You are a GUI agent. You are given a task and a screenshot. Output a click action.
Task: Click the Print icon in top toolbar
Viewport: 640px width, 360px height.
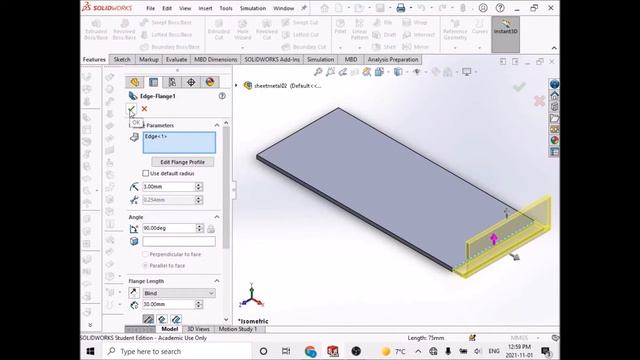[x=401, y=8]
